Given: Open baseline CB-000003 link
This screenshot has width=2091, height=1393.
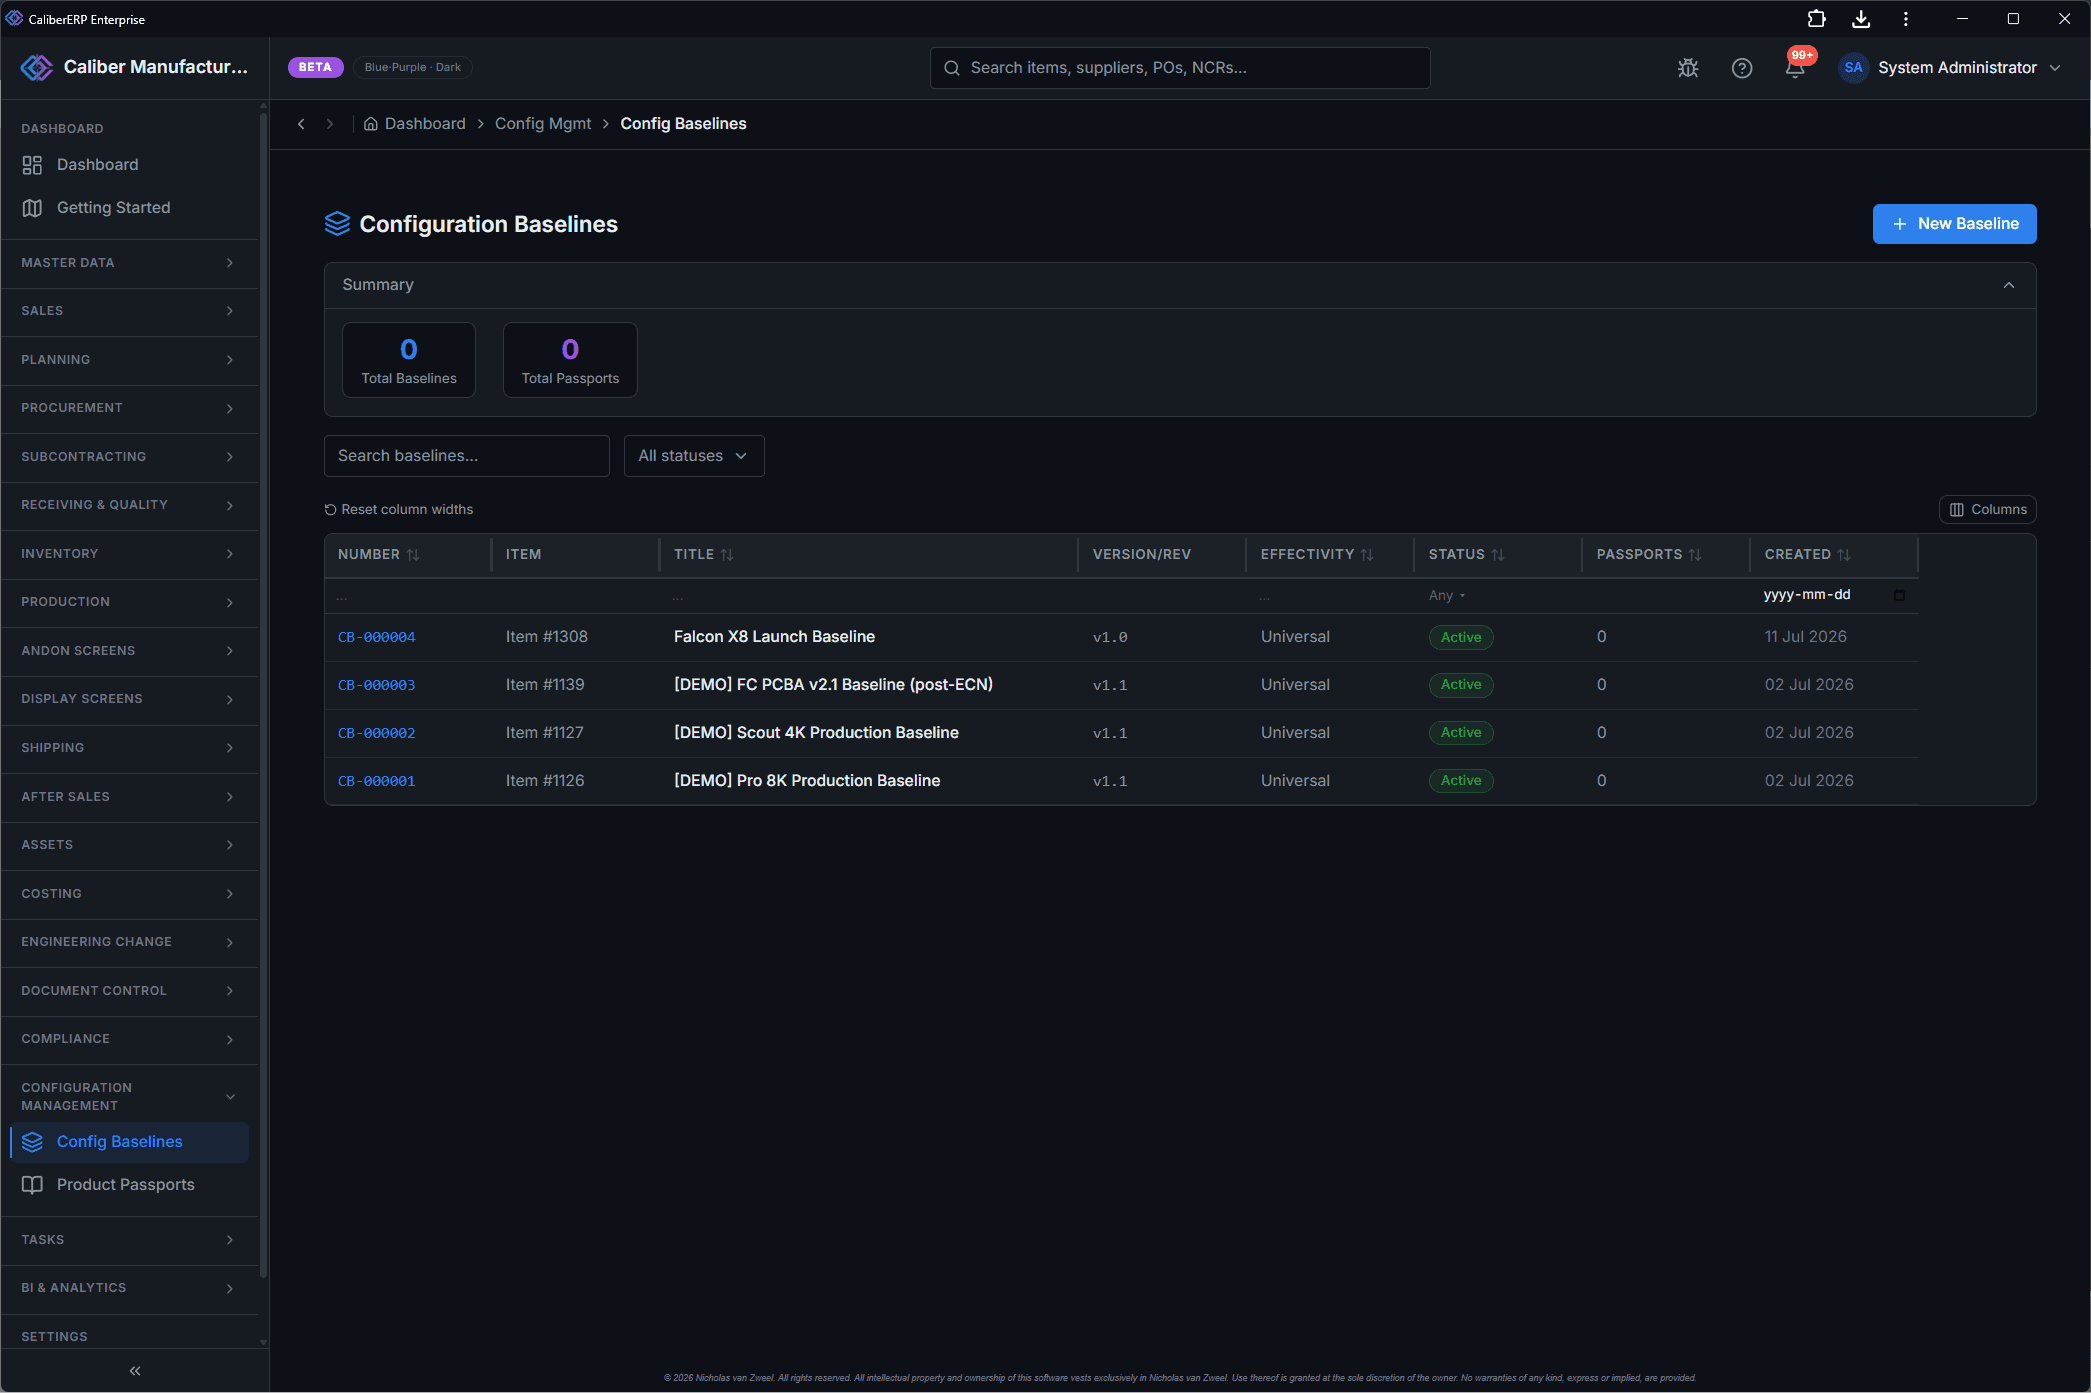Looking at the screenshot, I should pyautogui.click(x=376, y=686).
